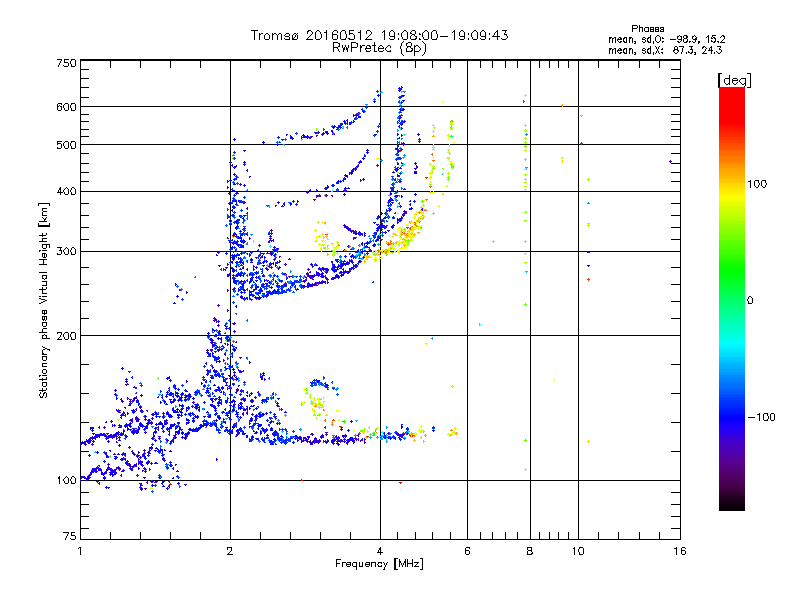Click the y-axis label '600'
Image resolution: width=800 pixels, height=600 pixels.
pos(66,107)
